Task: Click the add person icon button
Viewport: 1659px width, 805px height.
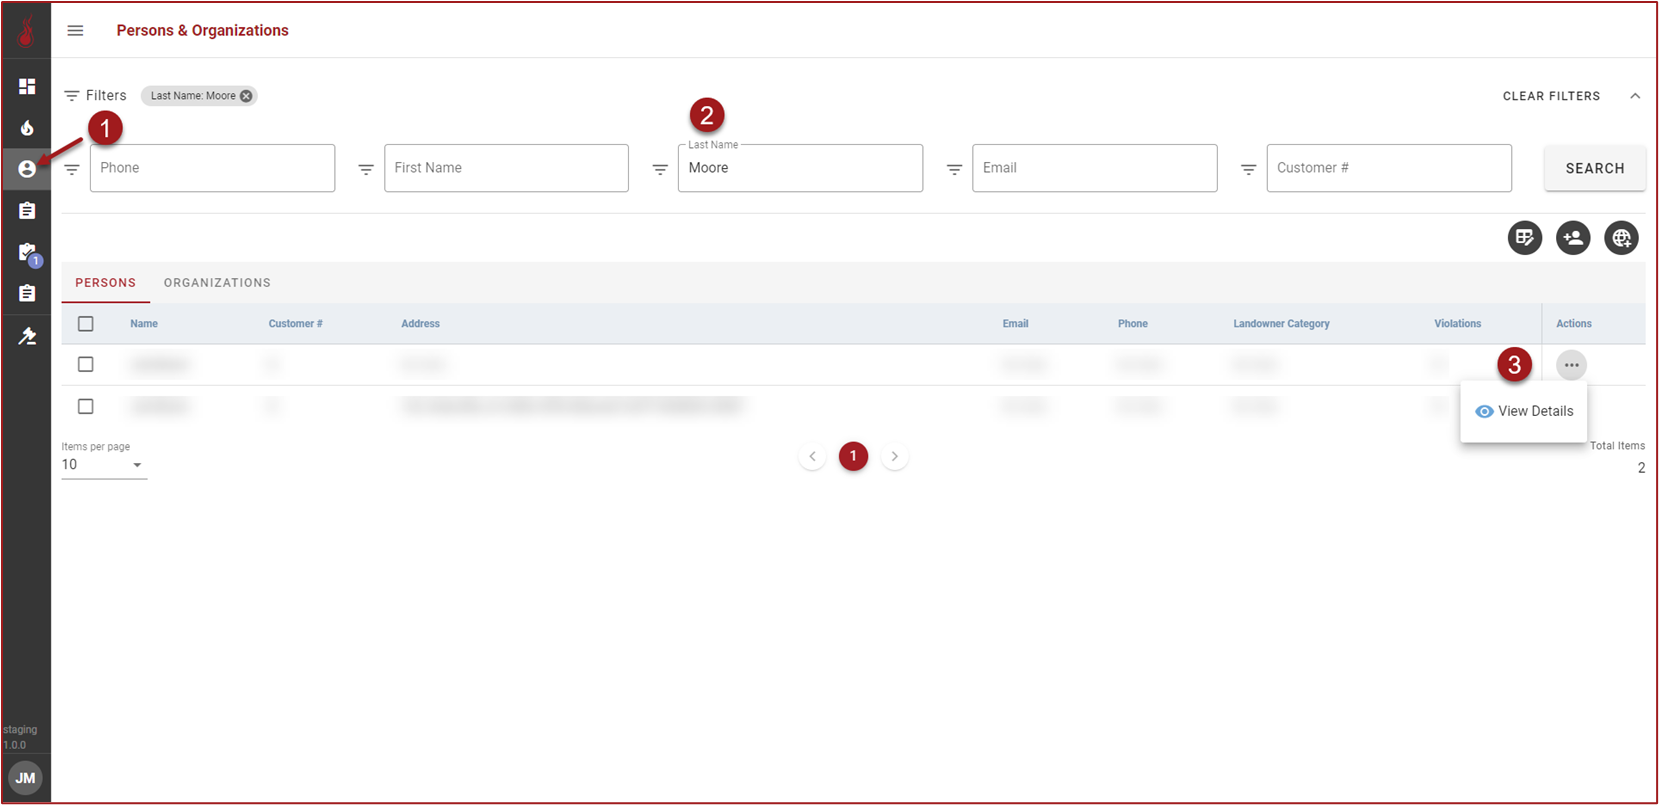Action: coord(1572,238)
